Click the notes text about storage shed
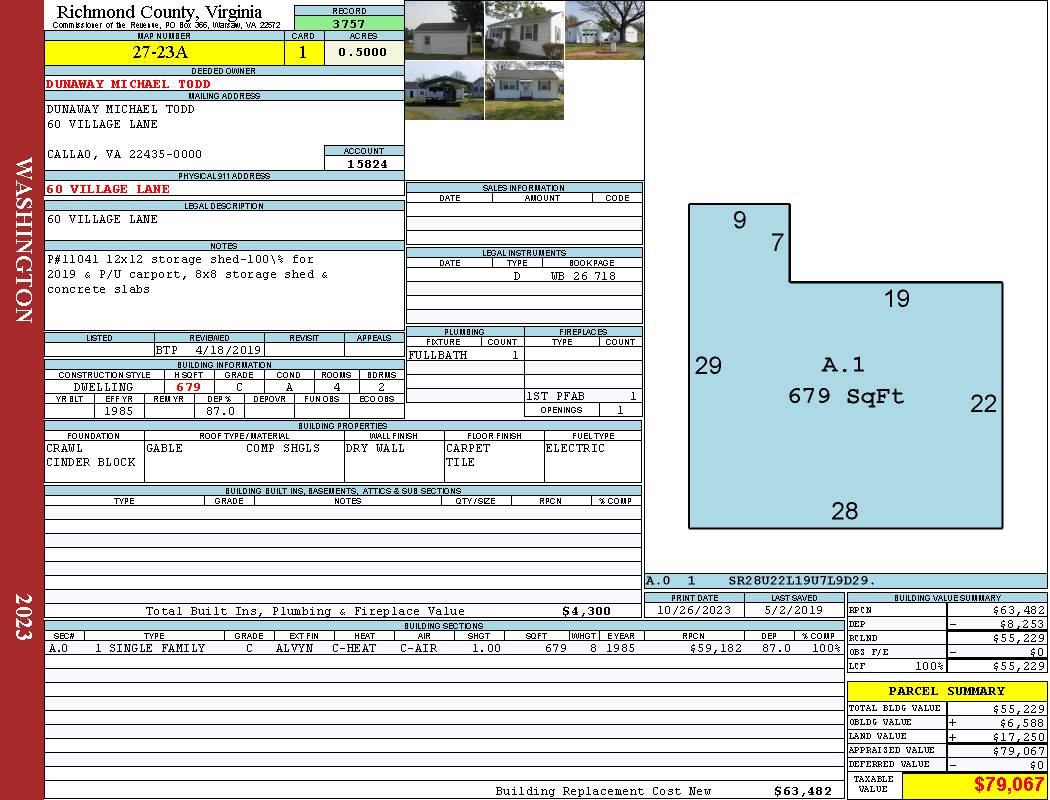The image size is (1050, 800). point(187,274)
